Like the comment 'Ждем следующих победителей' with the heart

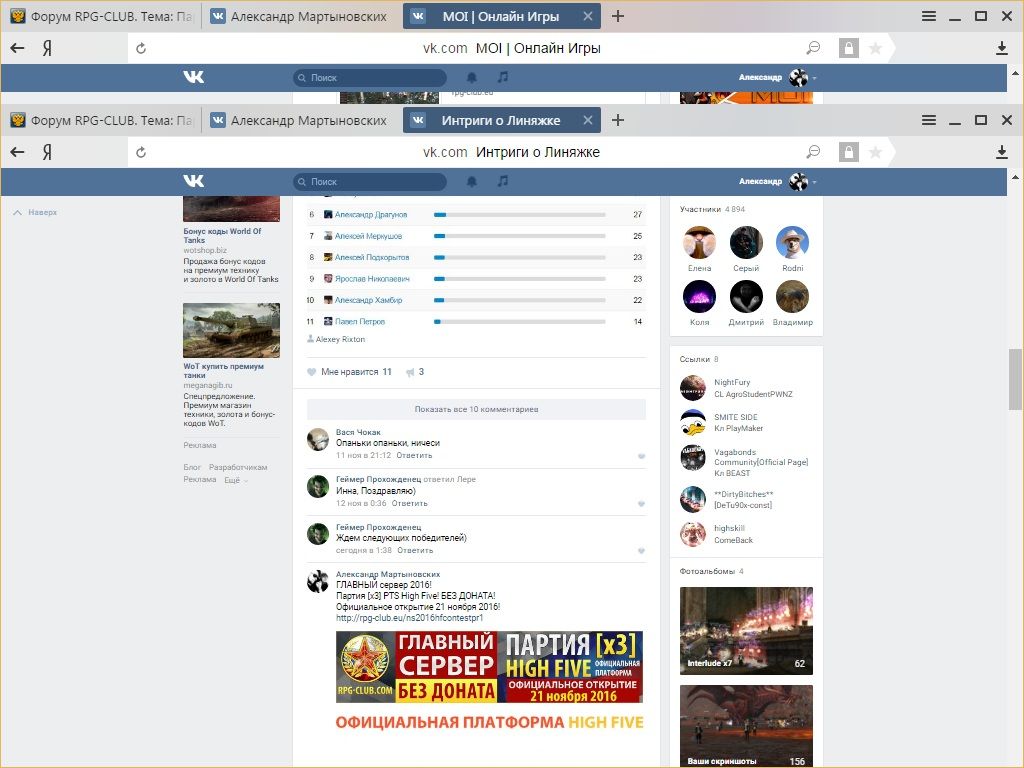coord(641,551)
